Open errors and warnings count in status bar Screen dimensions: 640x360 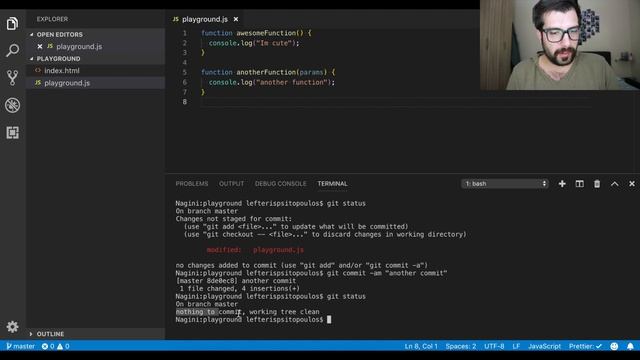point(56,346)
